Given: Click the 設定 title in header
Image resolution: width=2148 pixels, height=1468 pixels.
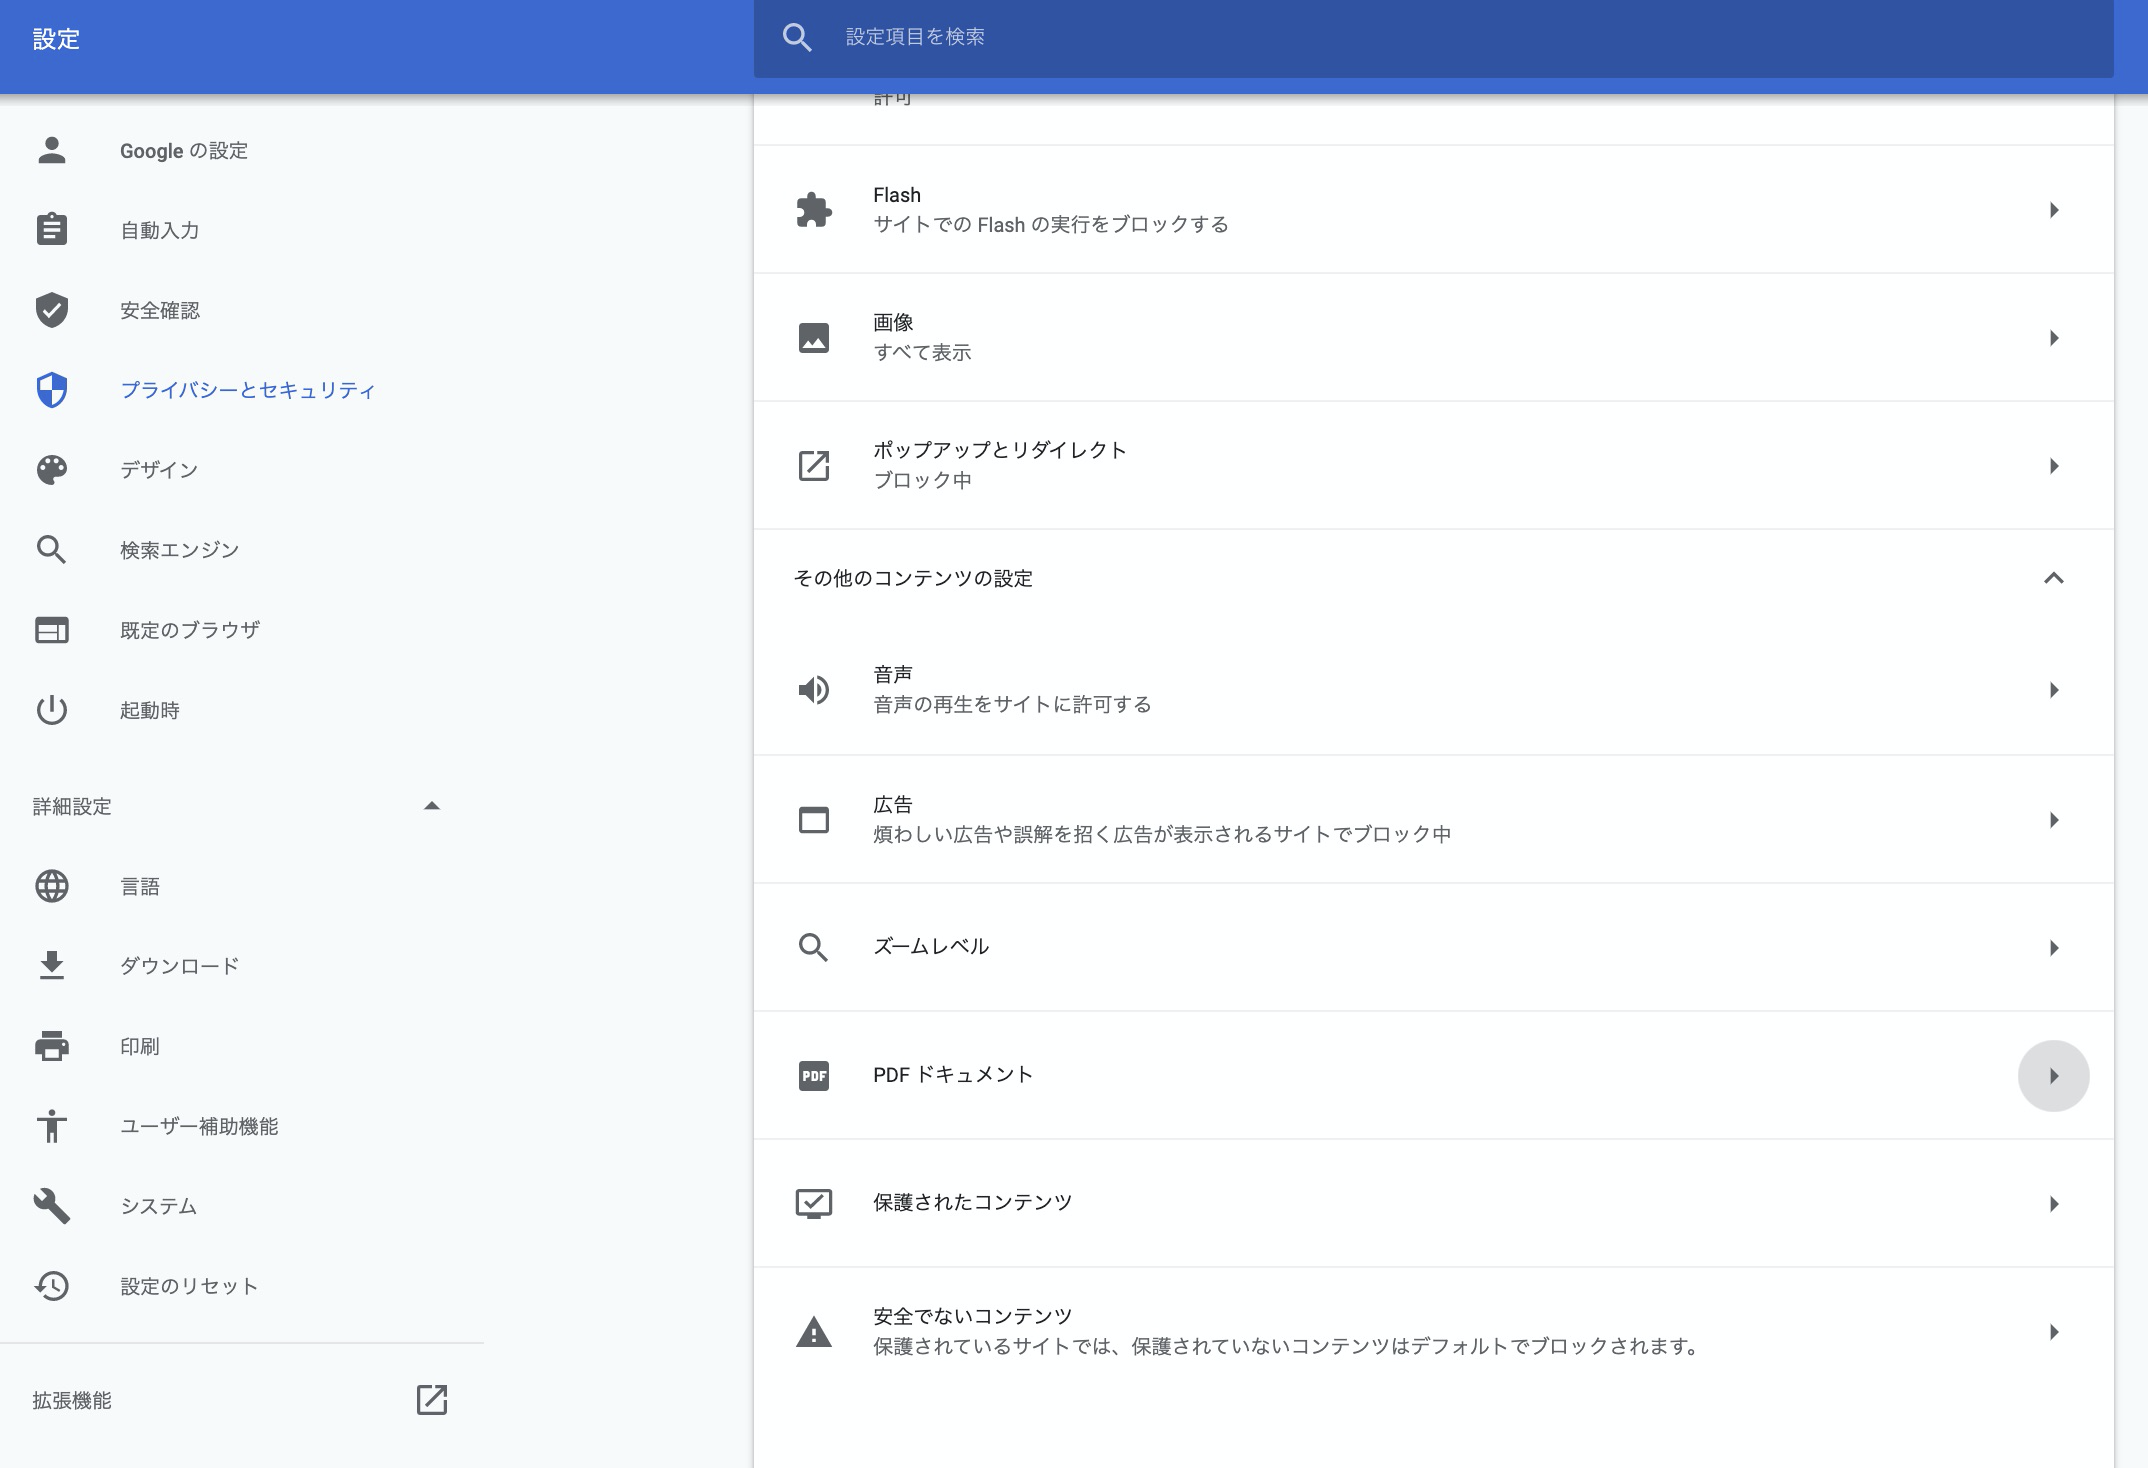Looking at the screenshot, I should point(56,39).
